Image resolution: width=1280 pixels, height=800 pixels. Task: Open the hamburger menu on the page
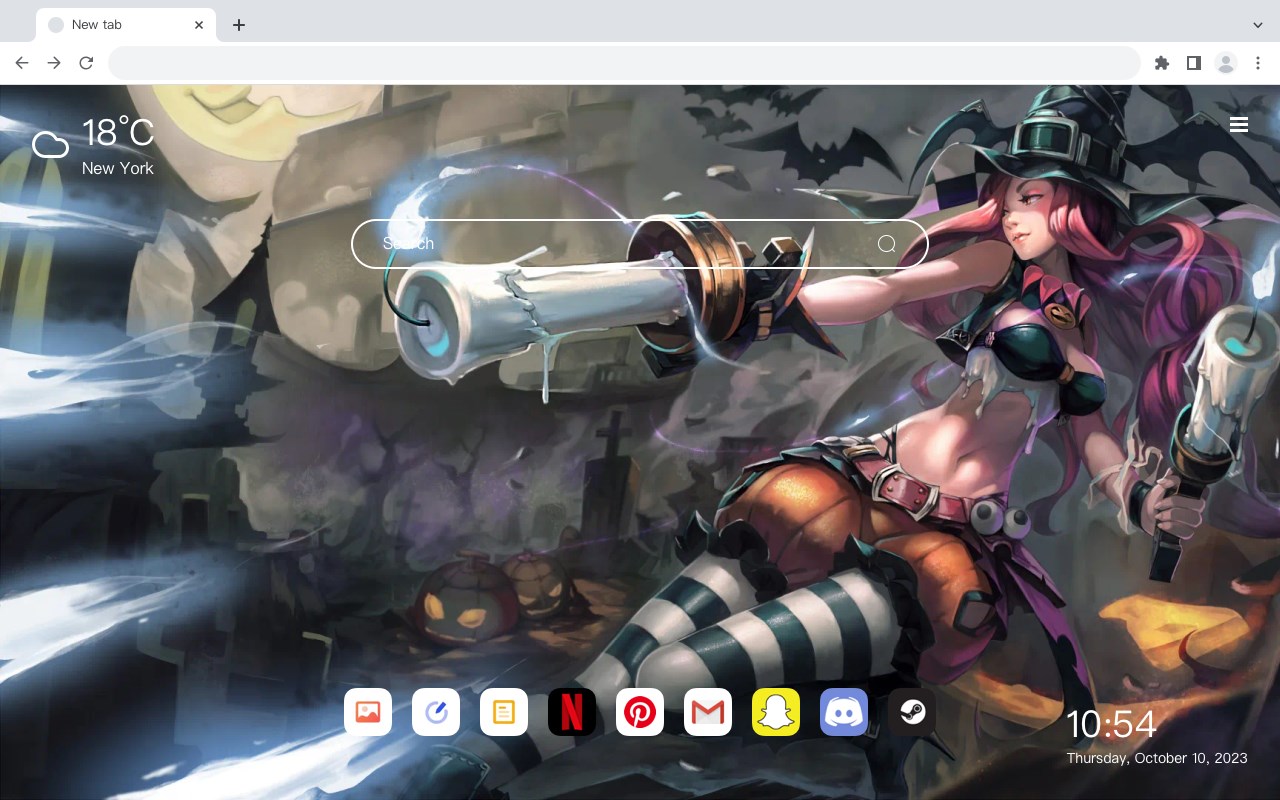pyautogui.click(x=1239, y=125)
